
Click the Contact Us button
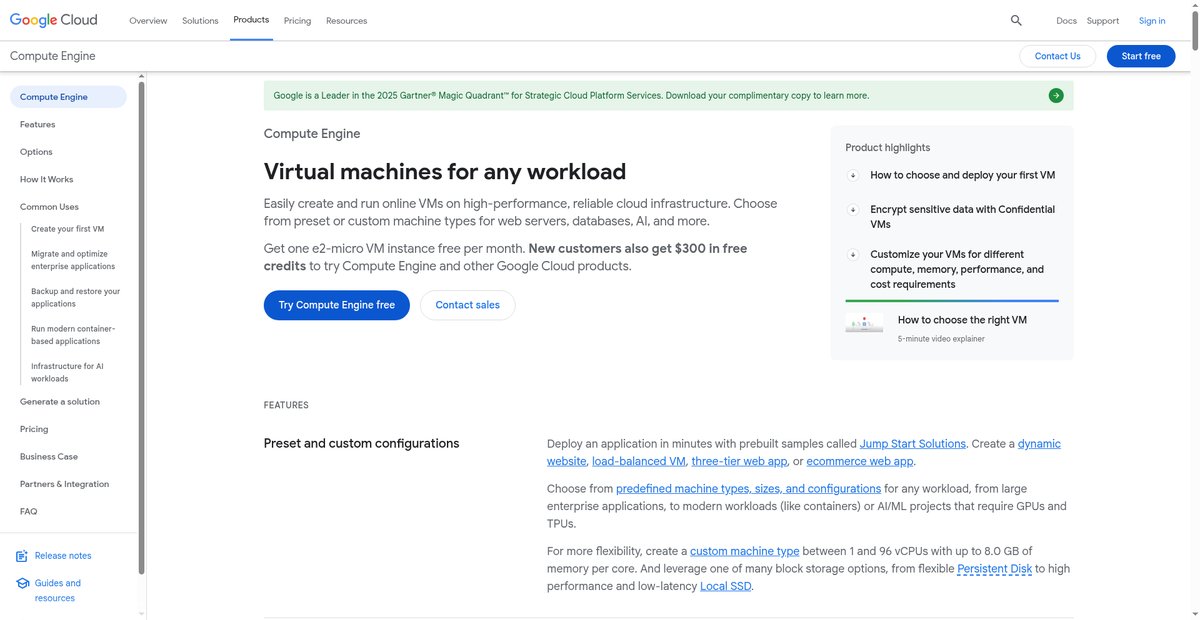(x=1057, y=56)
